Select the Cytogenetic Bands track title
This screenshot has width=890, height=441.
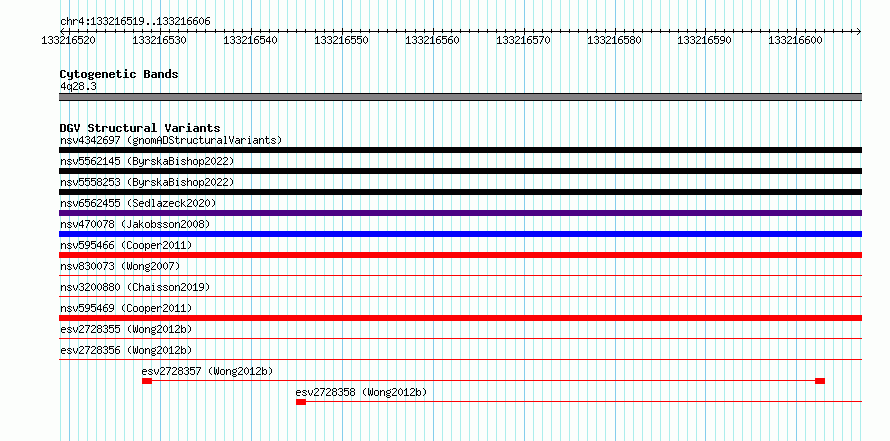point(119,74)
